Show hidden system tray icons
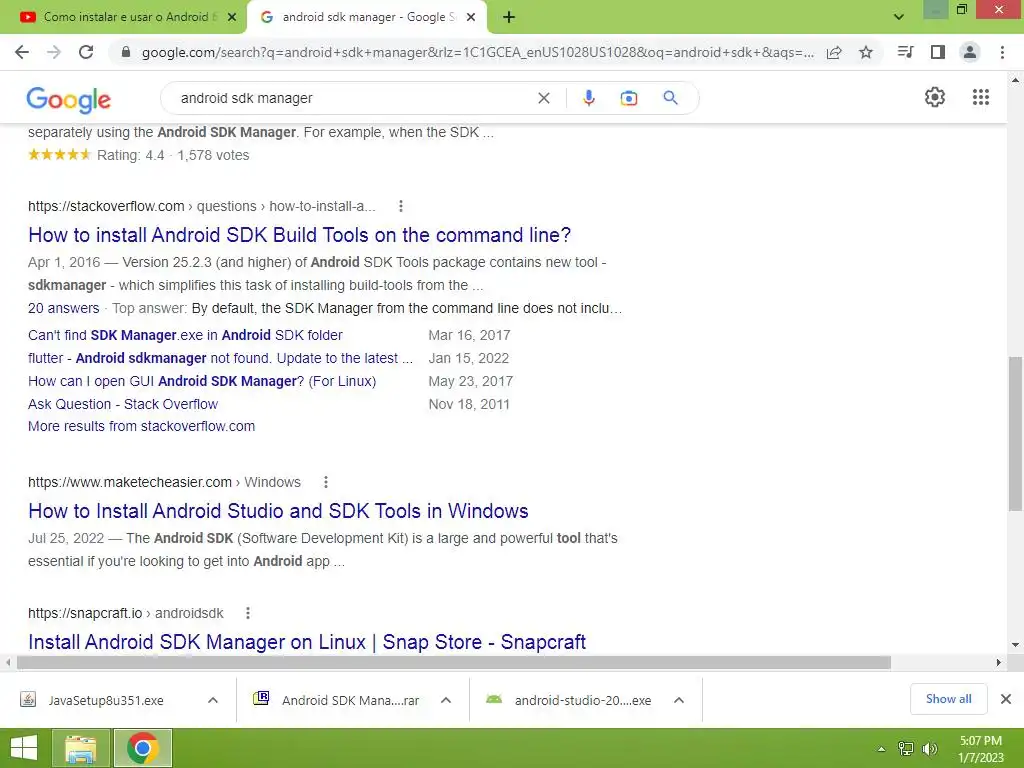Viewport: 1024px width, 768px height. [x=881, y=749]
